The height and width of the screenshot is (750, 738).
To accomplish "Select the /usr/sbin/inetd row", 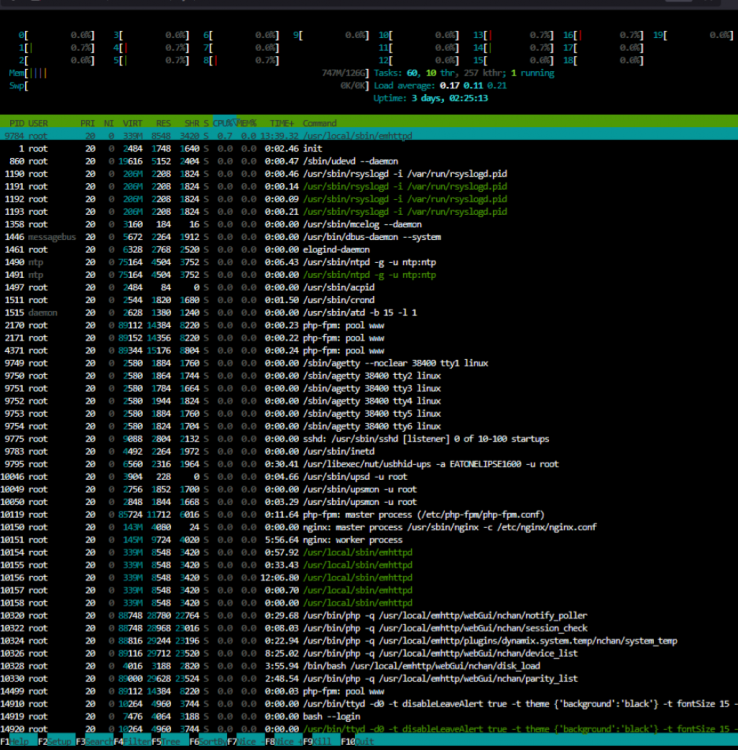I will click(369, 452).
